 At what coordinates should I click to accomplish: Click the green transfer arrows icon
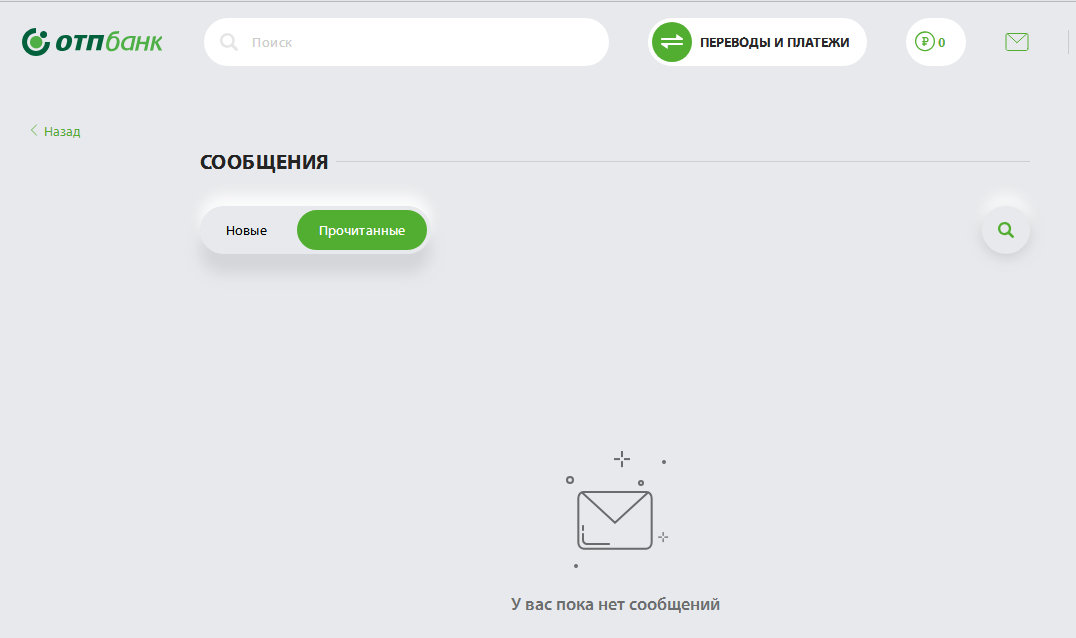point(672,42)
